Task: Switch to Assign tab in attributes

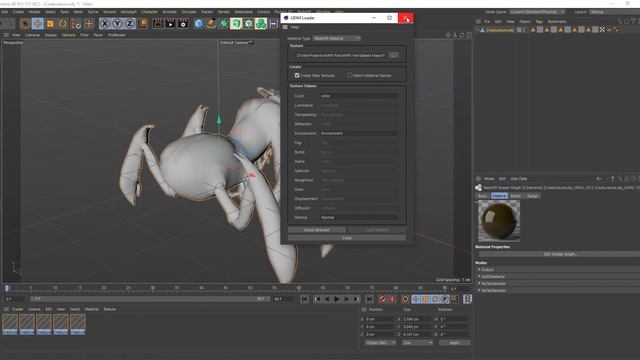Action: click(x=532, y=196)
